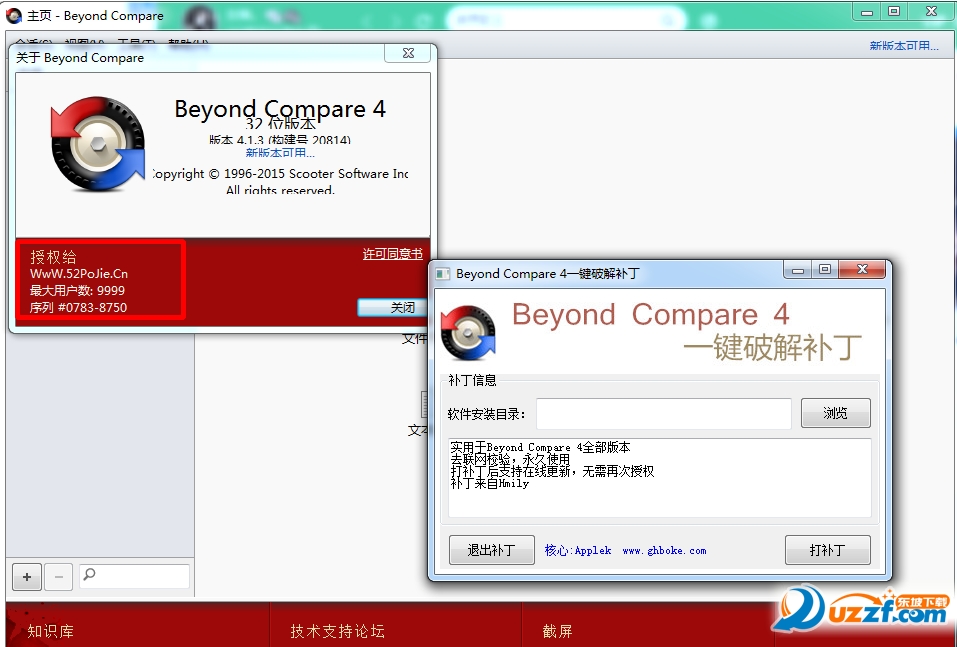The image size is (957, 647).
Task: Click the 打补丁 apply patch button
Action: [x=828, y=550]
